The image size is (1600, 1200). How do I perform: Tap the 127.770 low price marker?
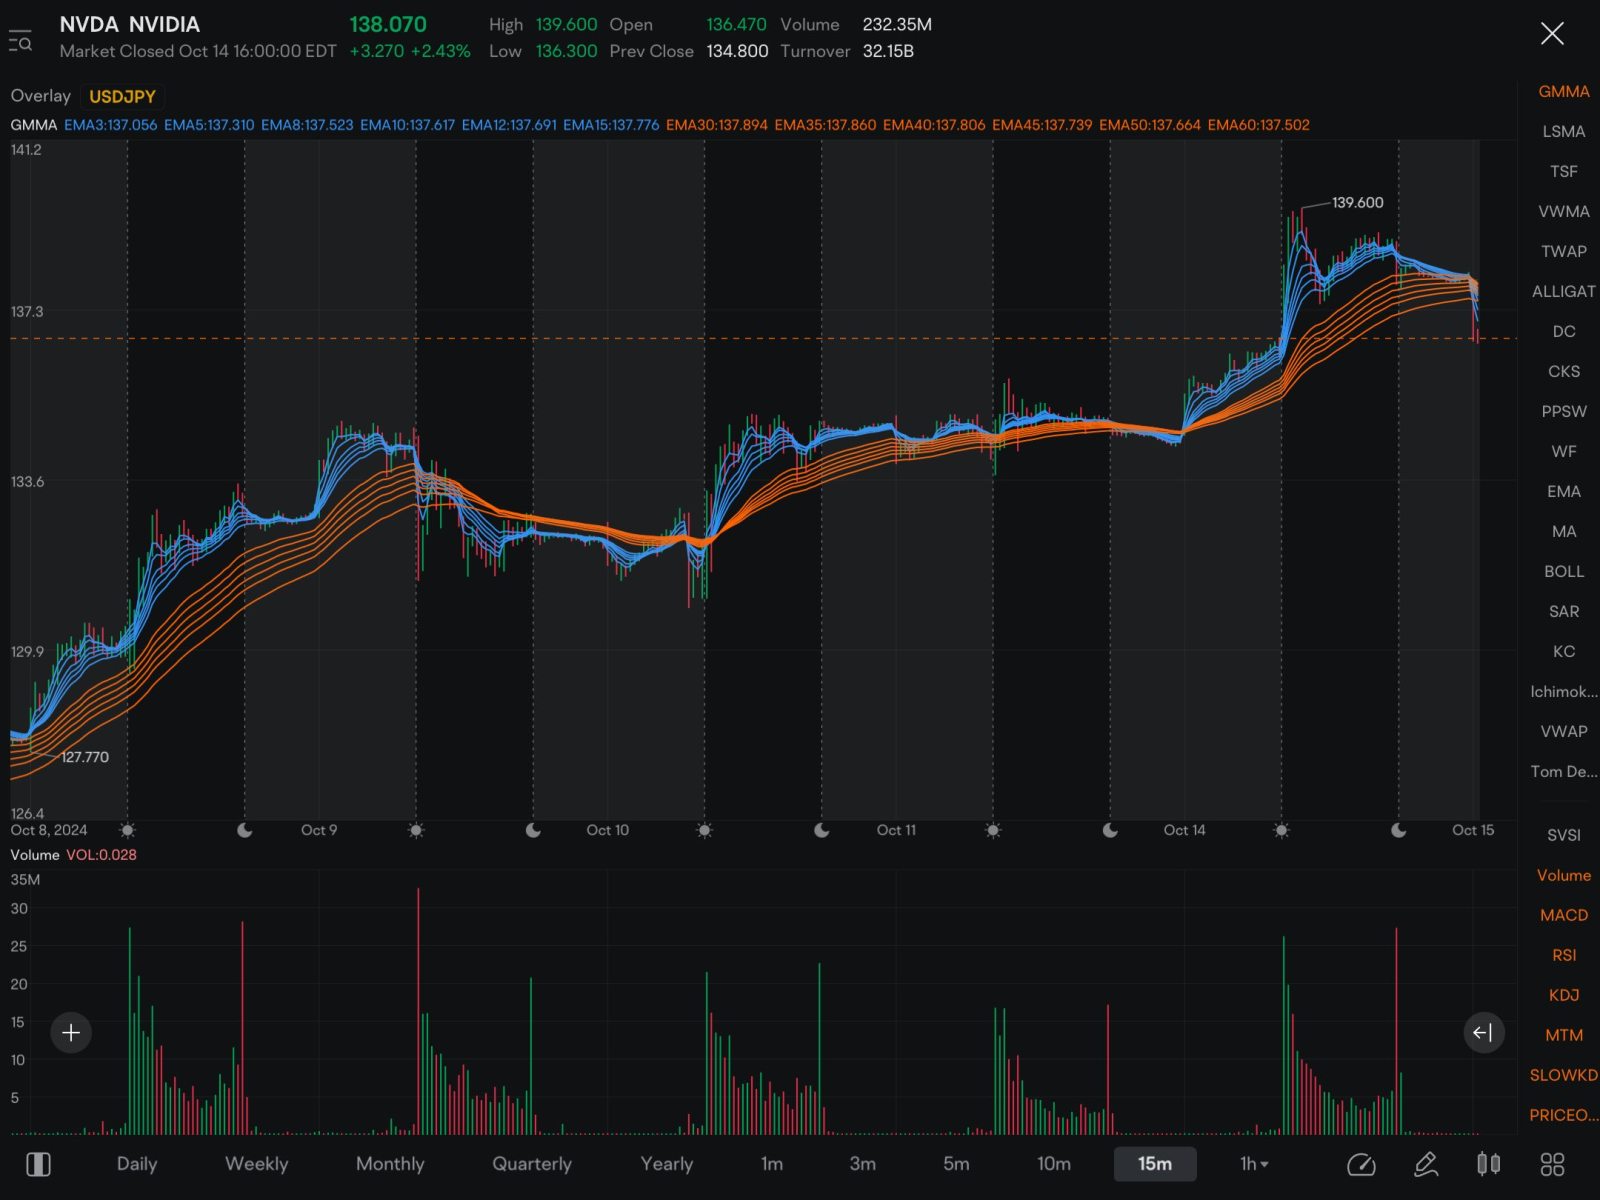click(x=84, y=757)
